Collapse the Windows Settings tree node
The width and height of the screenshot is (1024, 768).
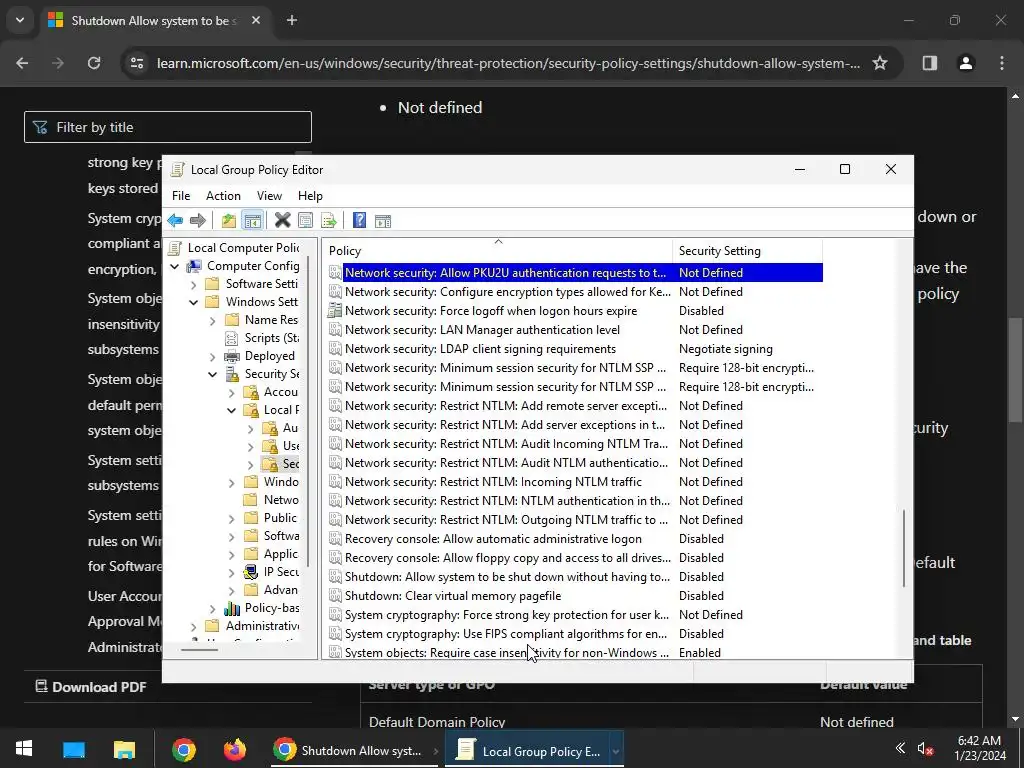[193, 302]
